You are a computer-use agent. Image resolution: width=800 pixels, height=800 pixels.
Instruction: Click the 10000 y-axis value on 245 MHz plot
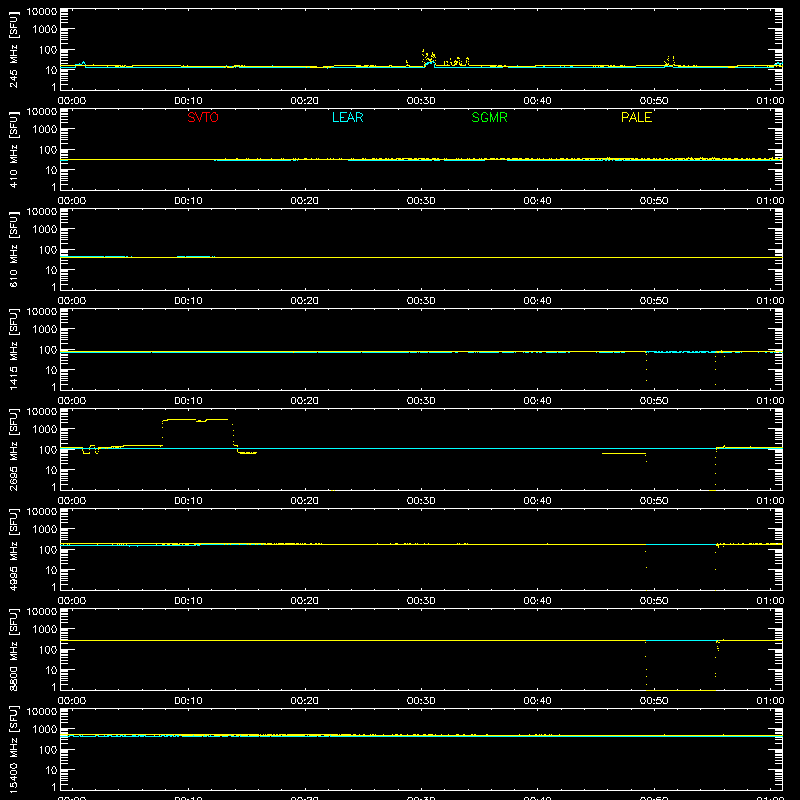pos(42,12)
